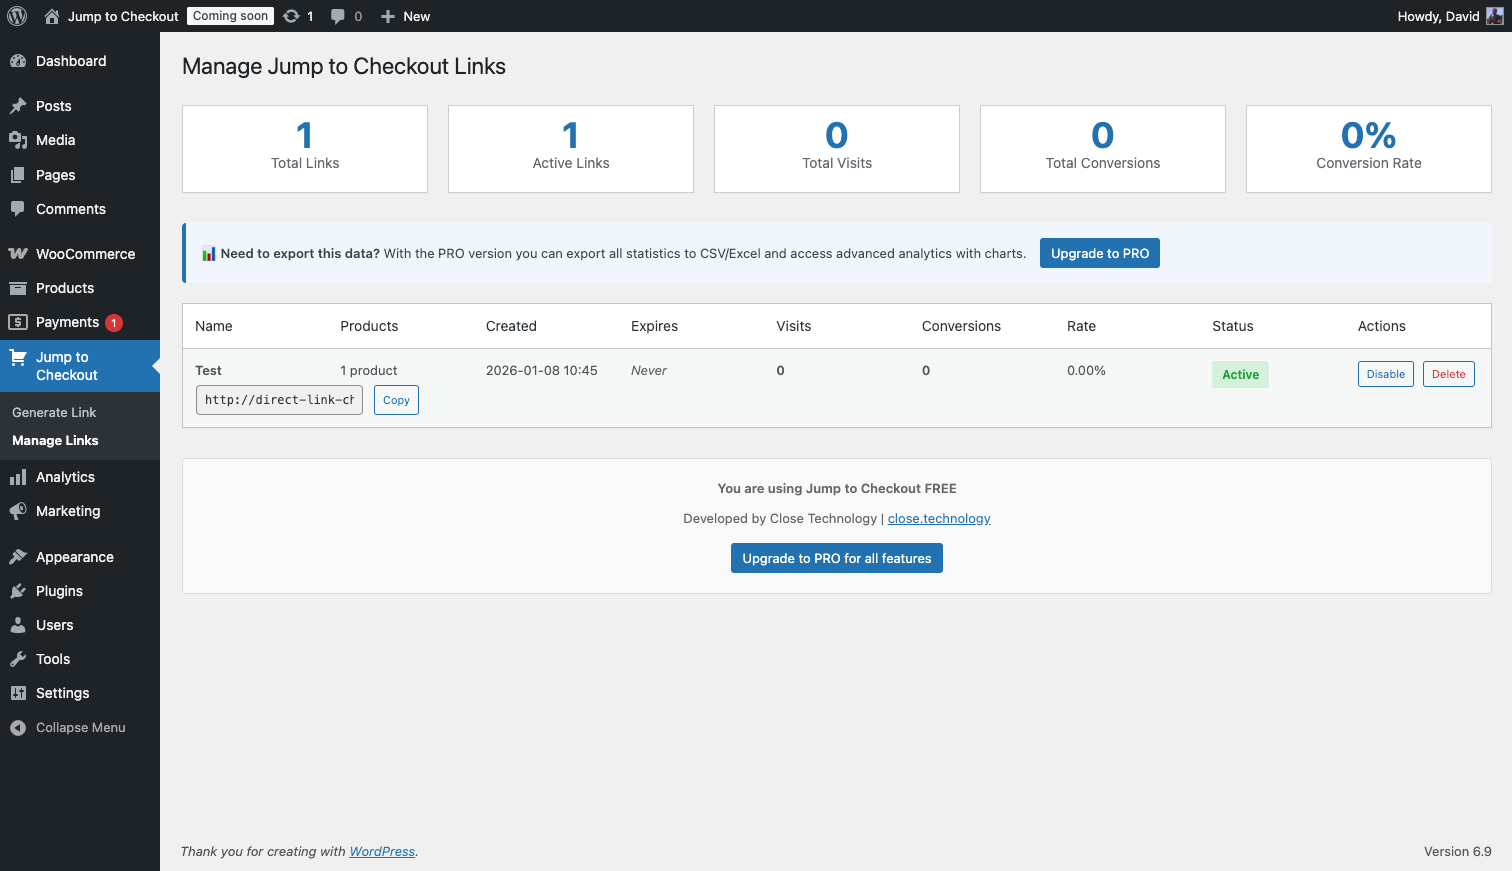This screenshot has width=1512, height=871.
Task: Click the WooCommerce icon in sidebar
Action: click(x=18, y=254)
